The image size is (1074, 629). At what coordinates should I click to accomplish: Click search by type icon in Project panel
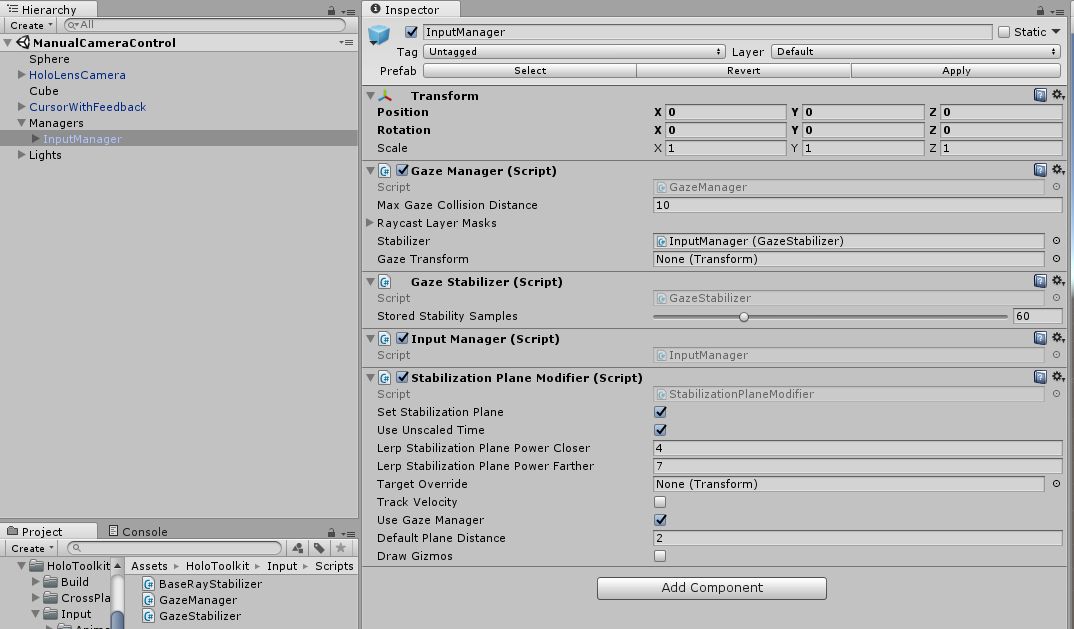point(298,548)
